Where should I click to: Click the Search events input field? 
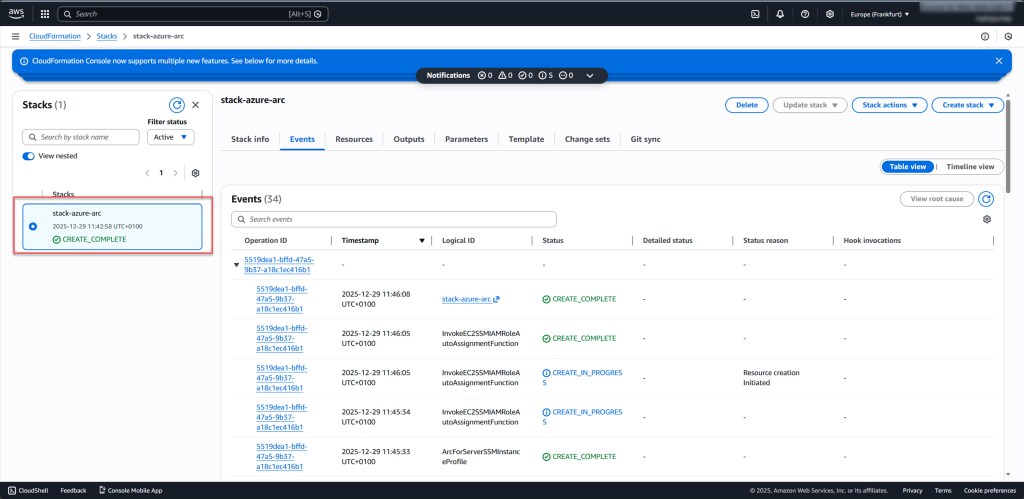[394, 219]
